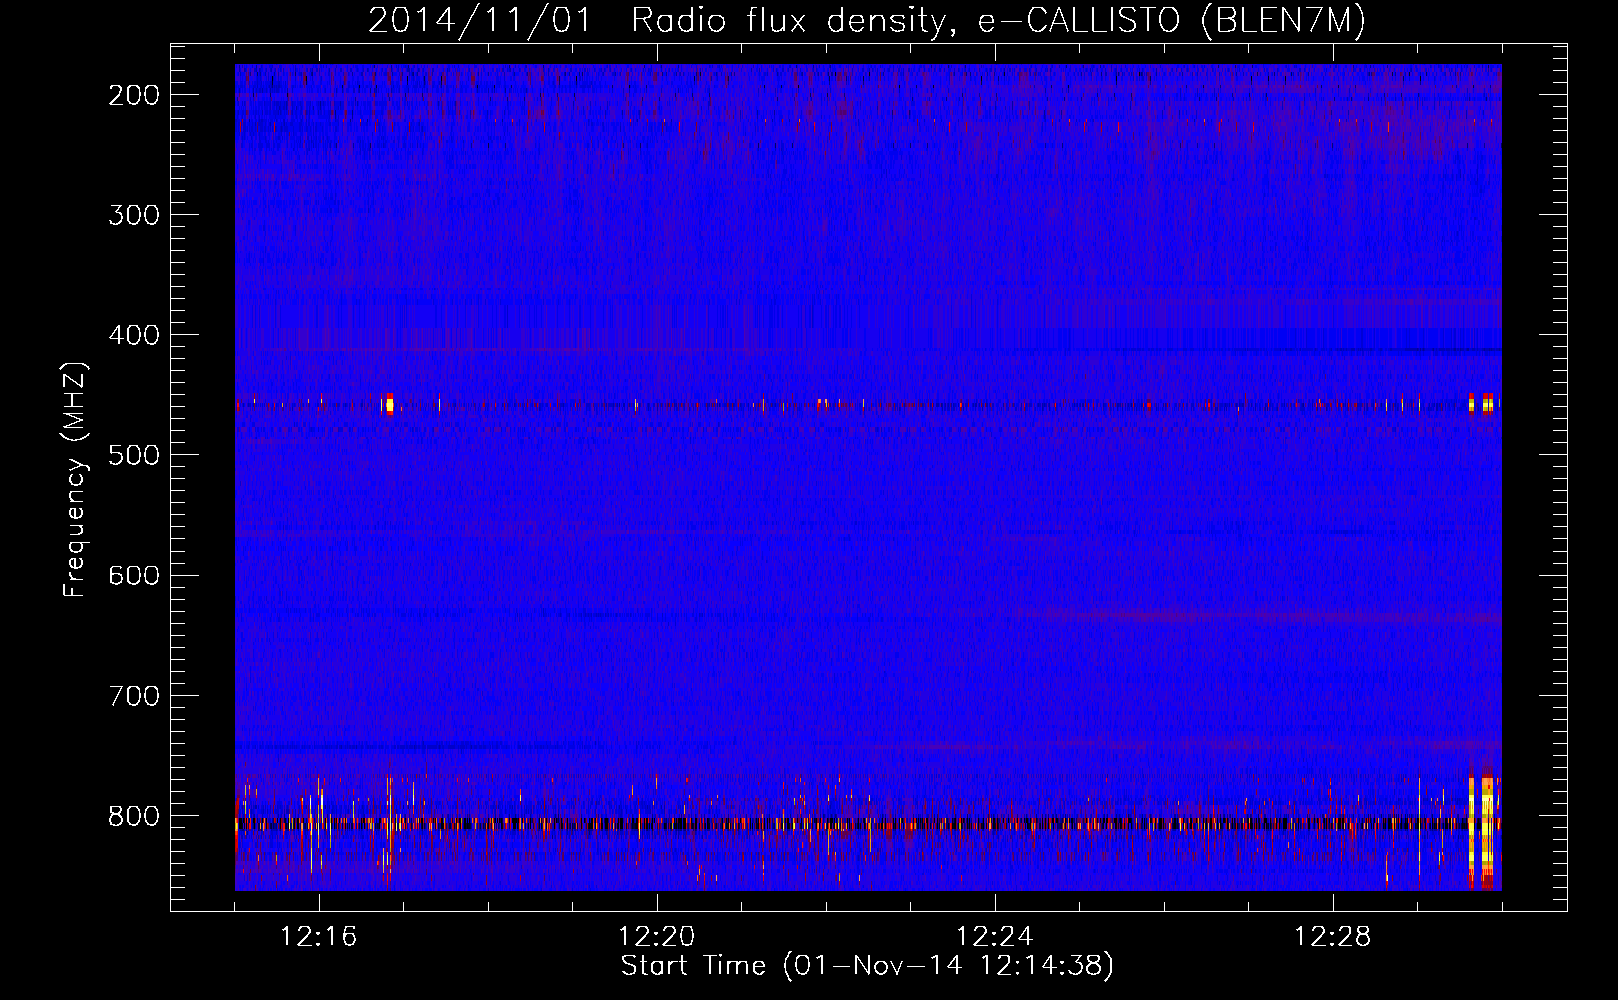This screenshot has height=1000, width=1618.
Task: Click the 12:16 time tick label
Action: (x=319, y=937)
